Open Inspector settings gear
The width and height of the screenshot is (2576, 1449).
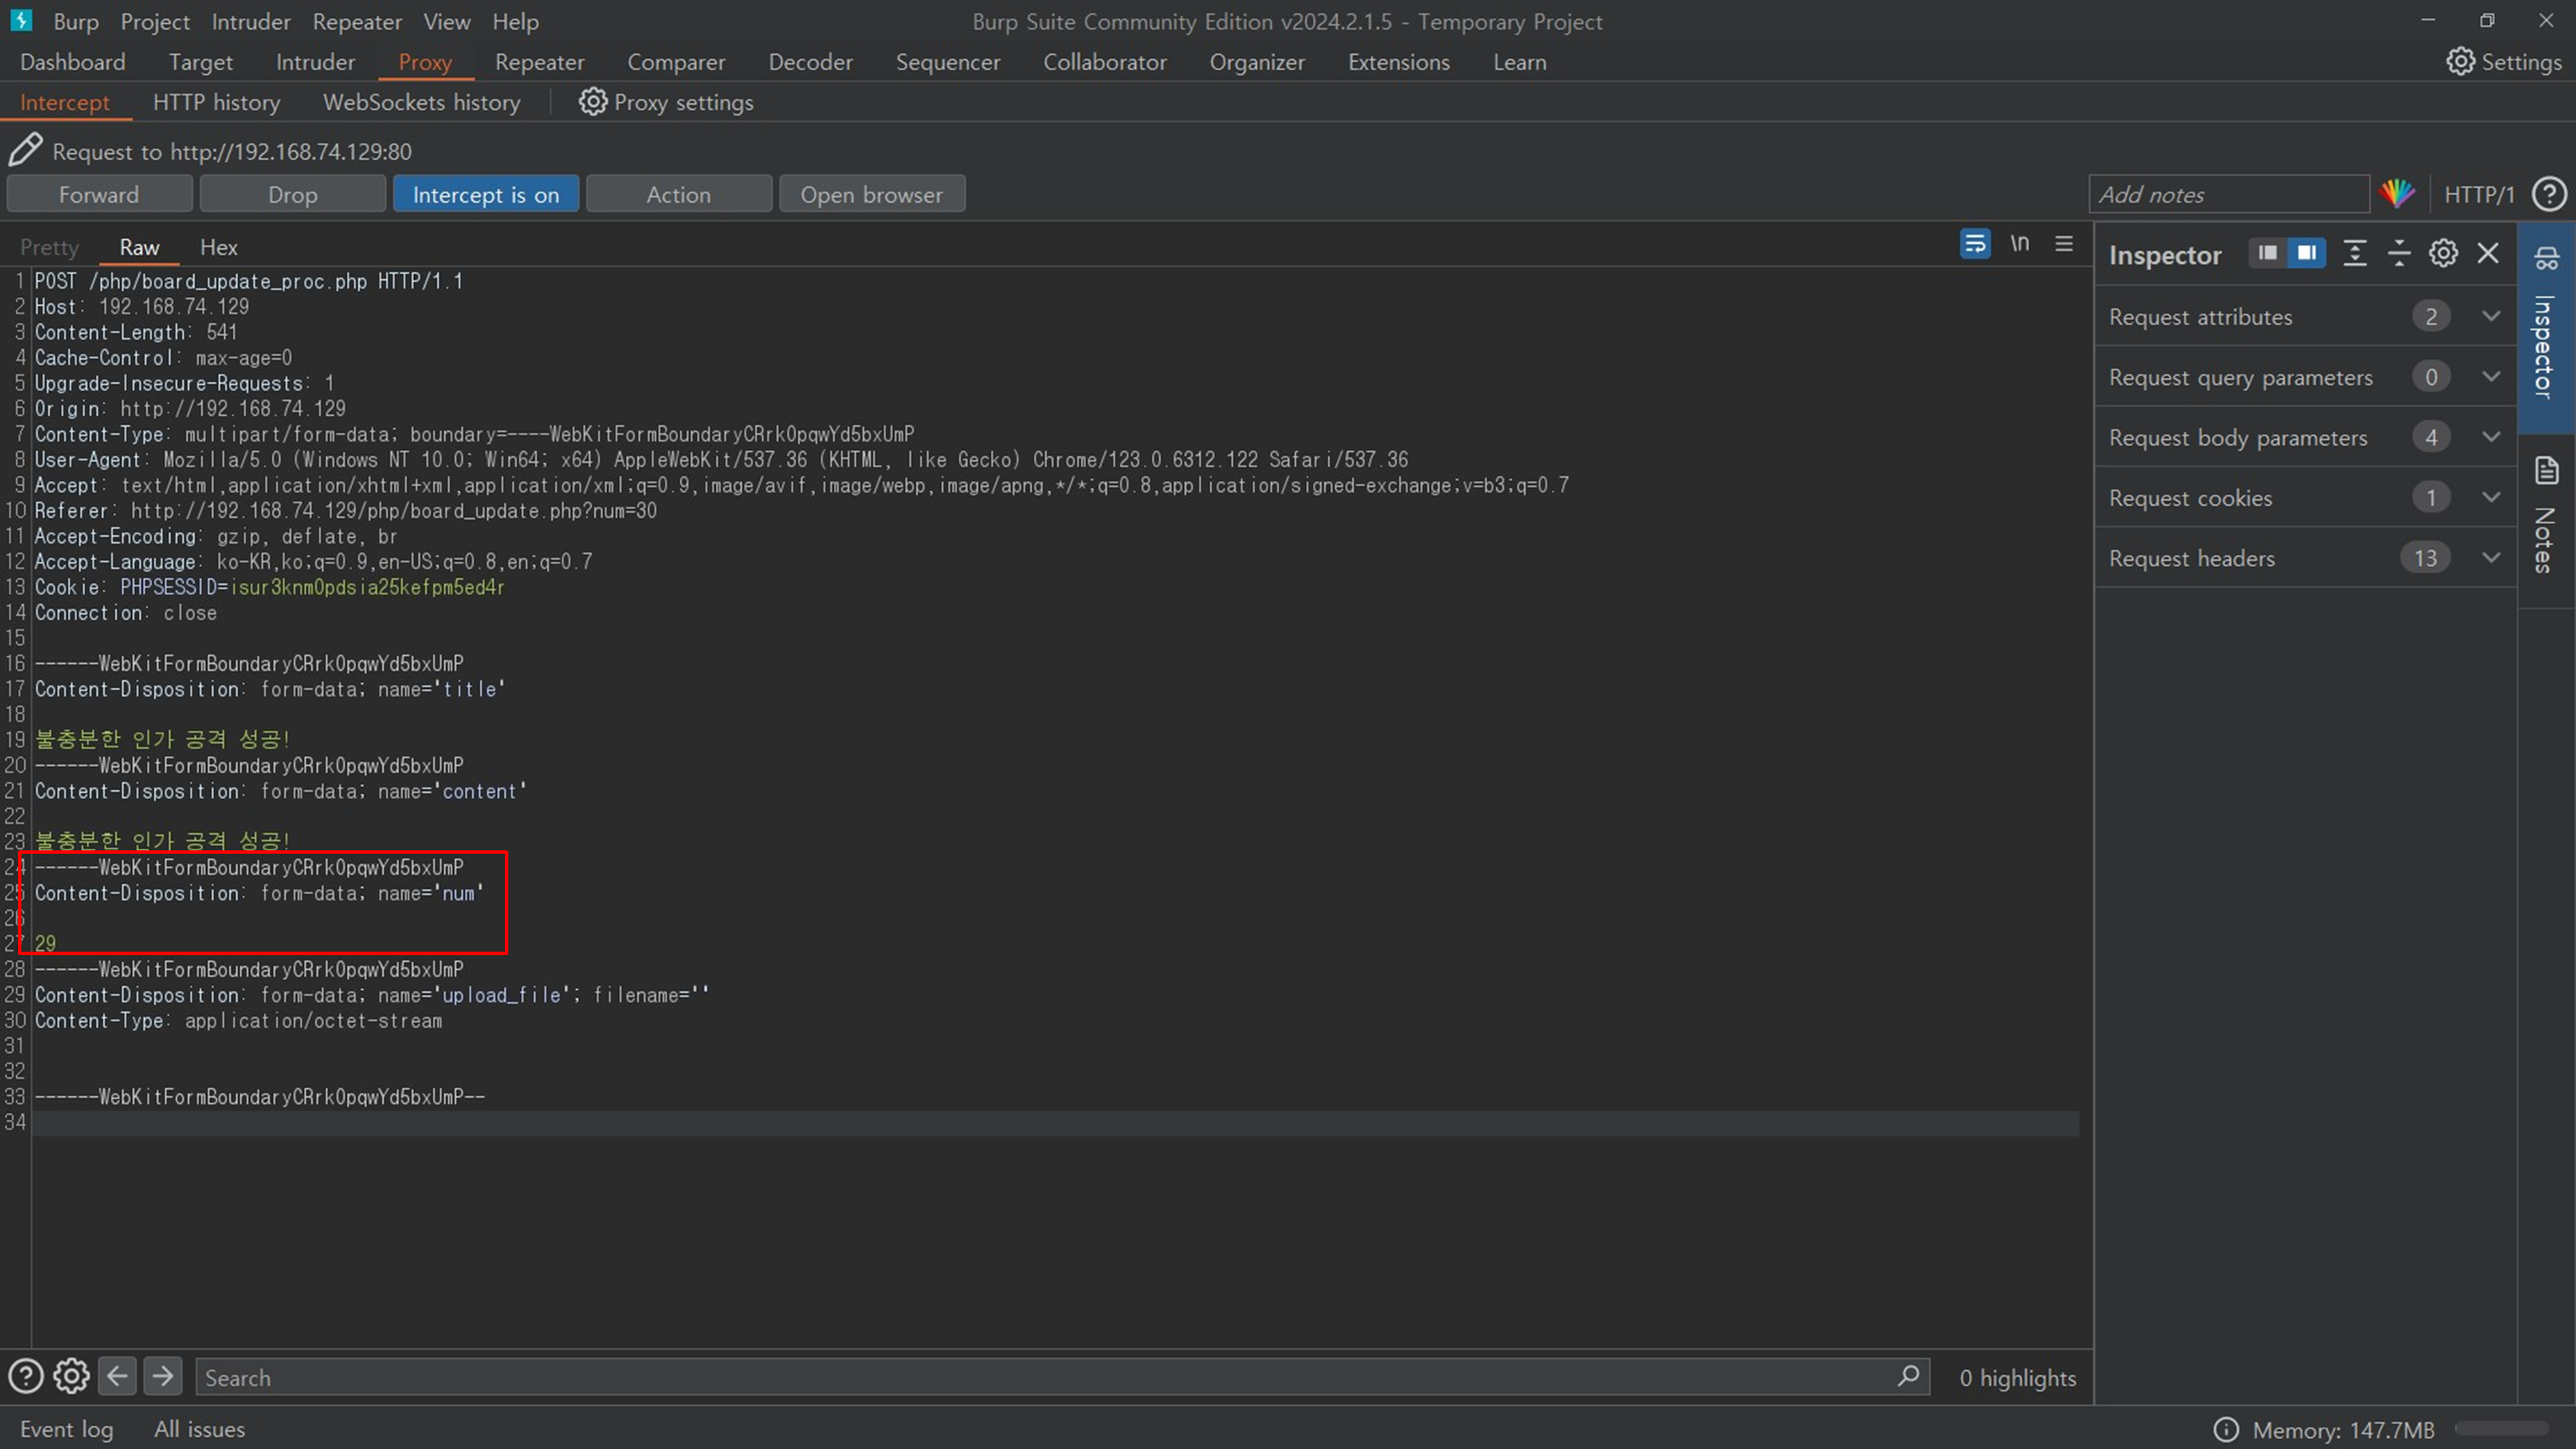[x=2443, y=253]
